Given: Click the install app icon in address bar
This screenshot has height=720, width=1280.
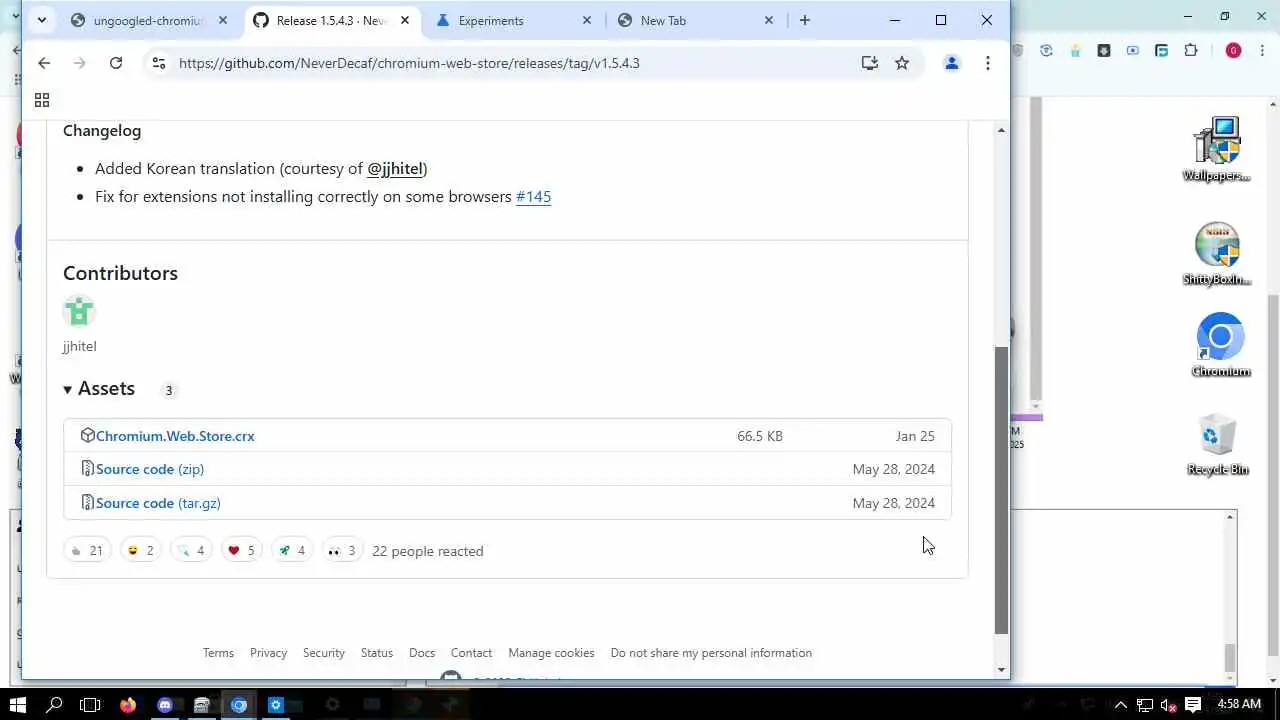Looking at the screenshot, I should (x=870, y=63).
